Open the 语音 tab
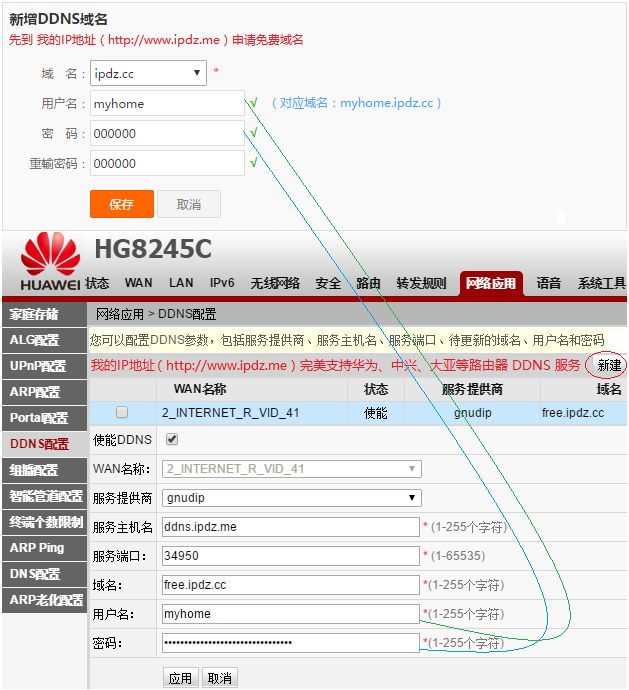629x690 pixels. coord(548,283)
